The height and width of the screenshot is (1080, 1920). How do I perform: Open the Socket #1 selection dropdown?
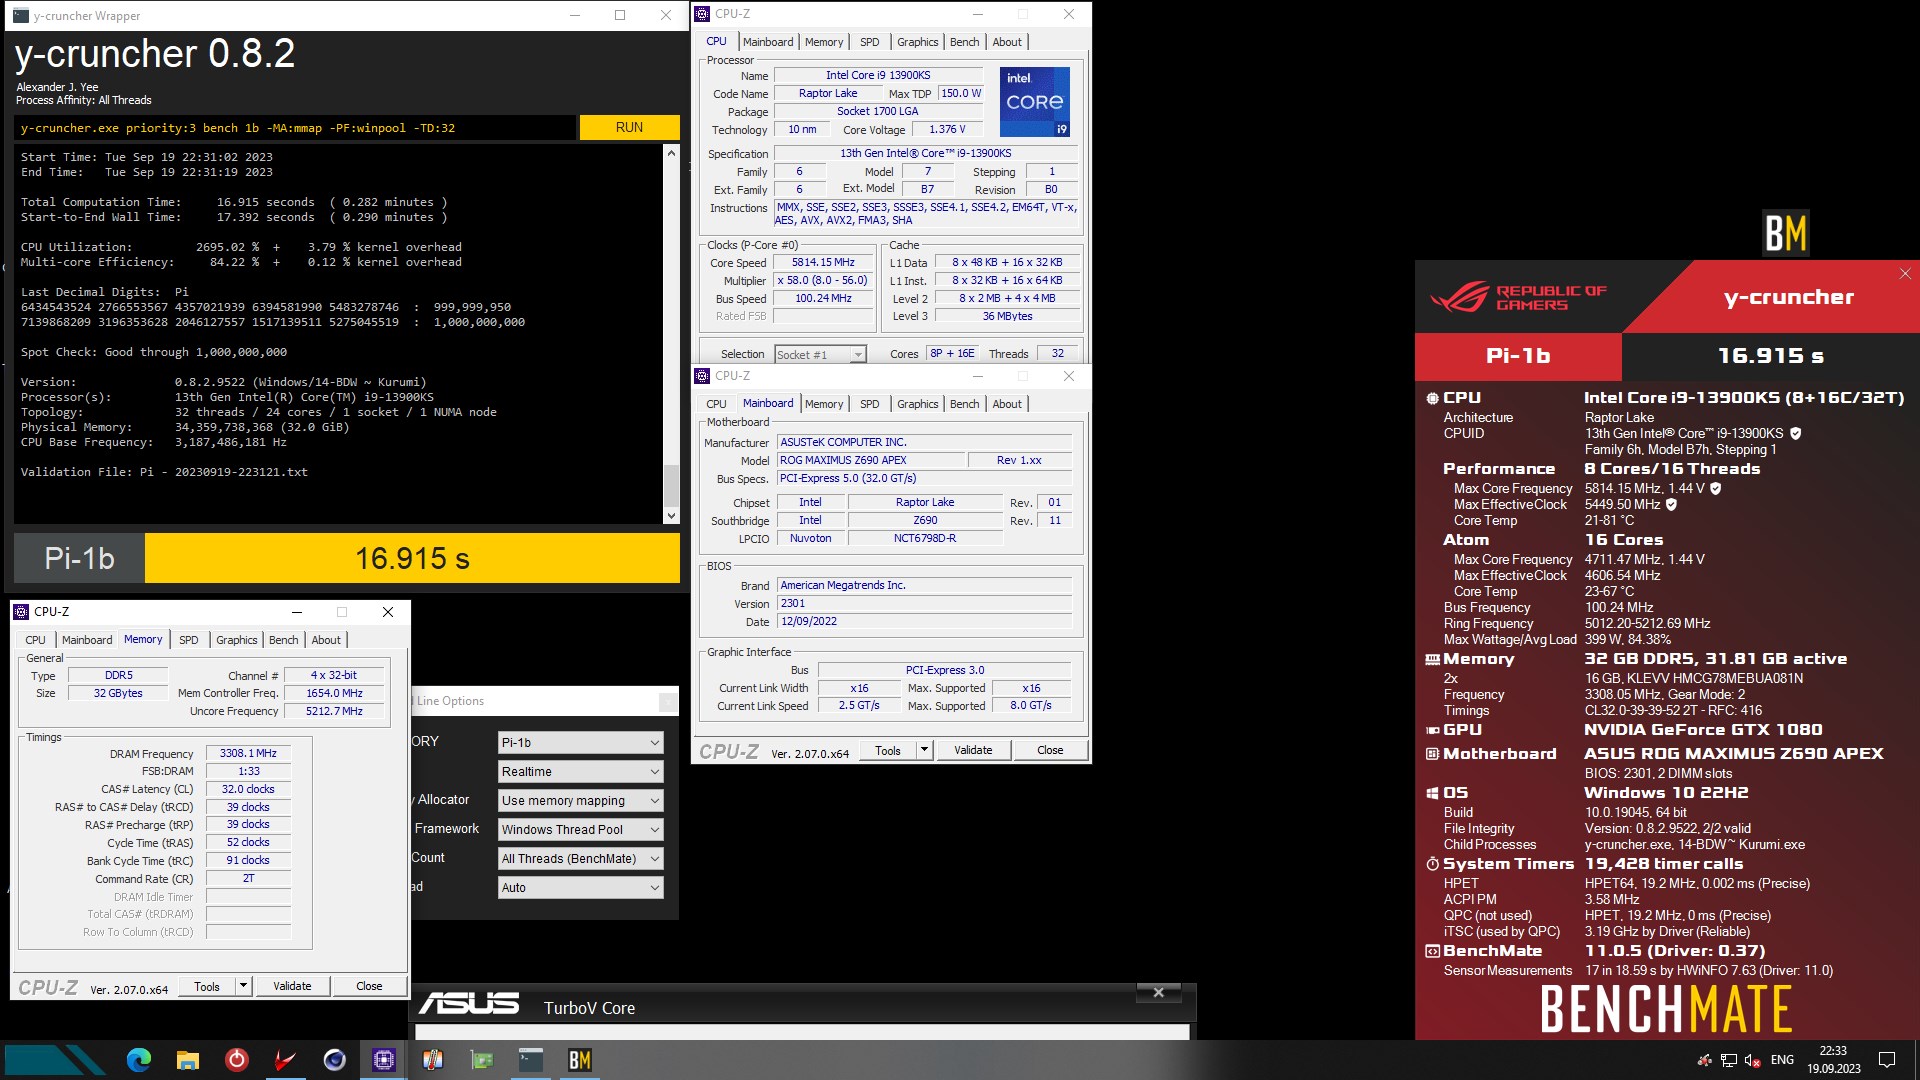[820, 354]
